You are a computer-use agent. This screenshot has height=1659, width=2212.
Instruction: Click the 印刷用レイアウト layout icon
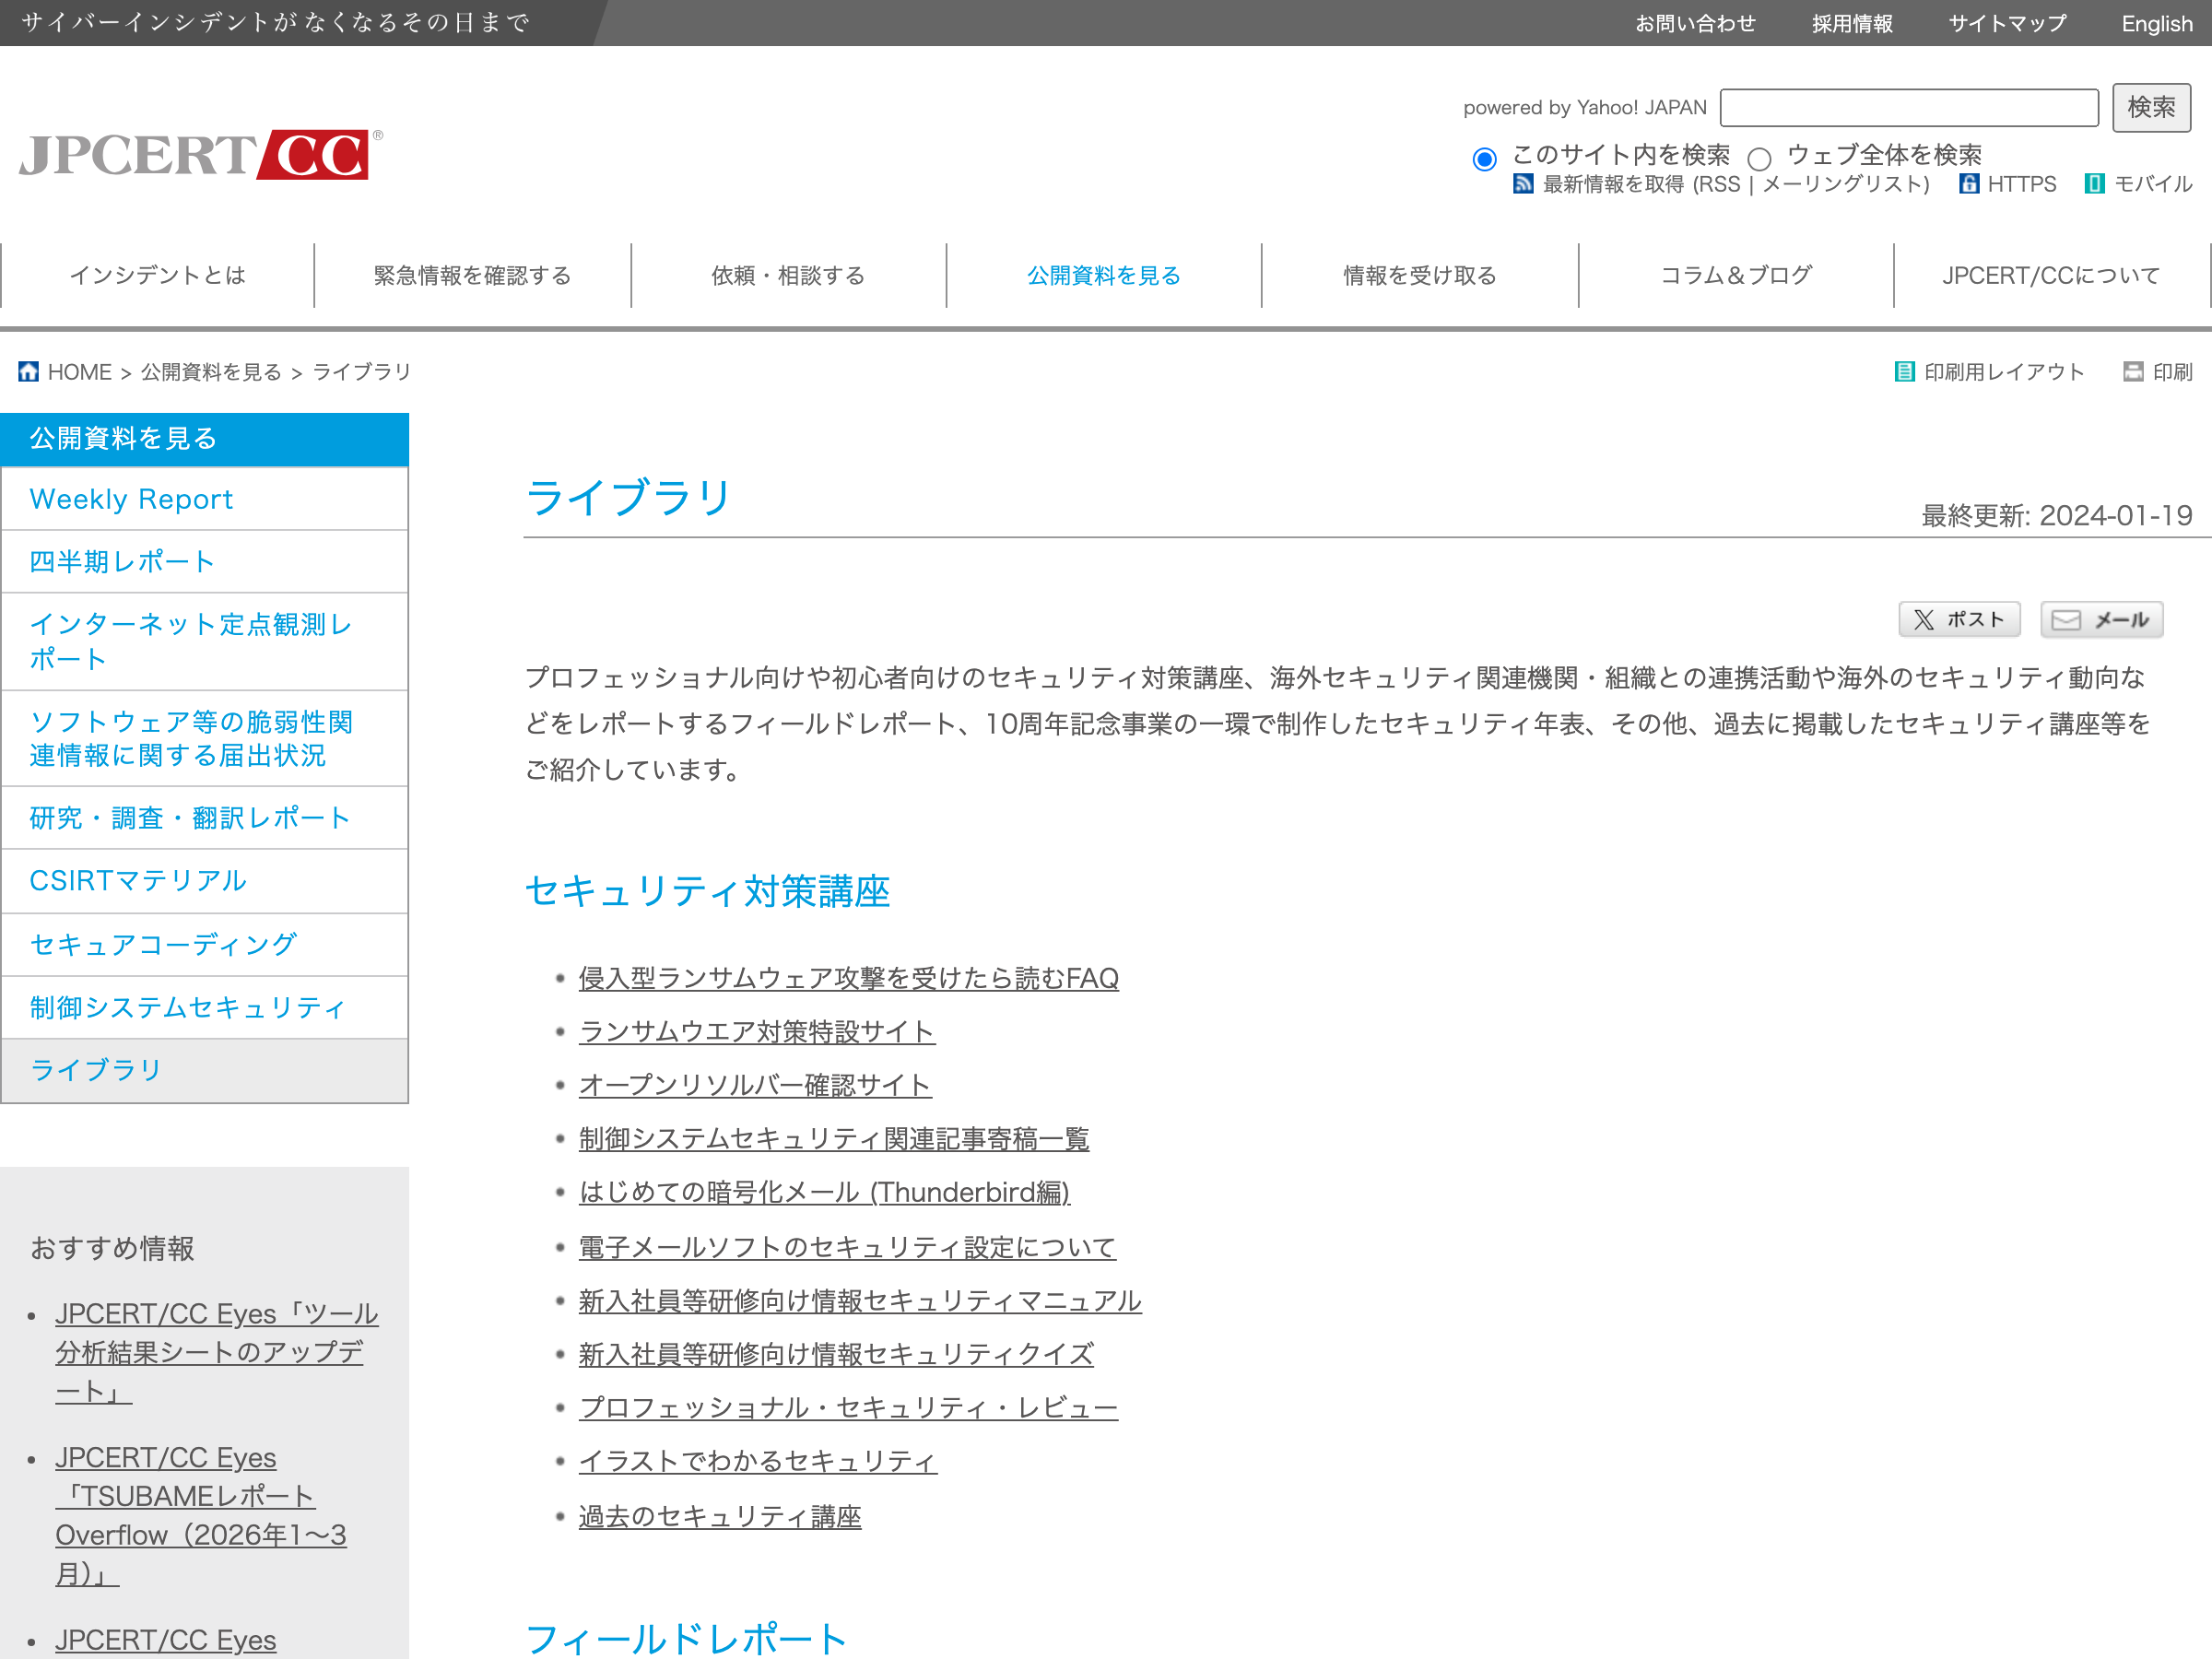pyautogui.click(x=1904, y=372)
